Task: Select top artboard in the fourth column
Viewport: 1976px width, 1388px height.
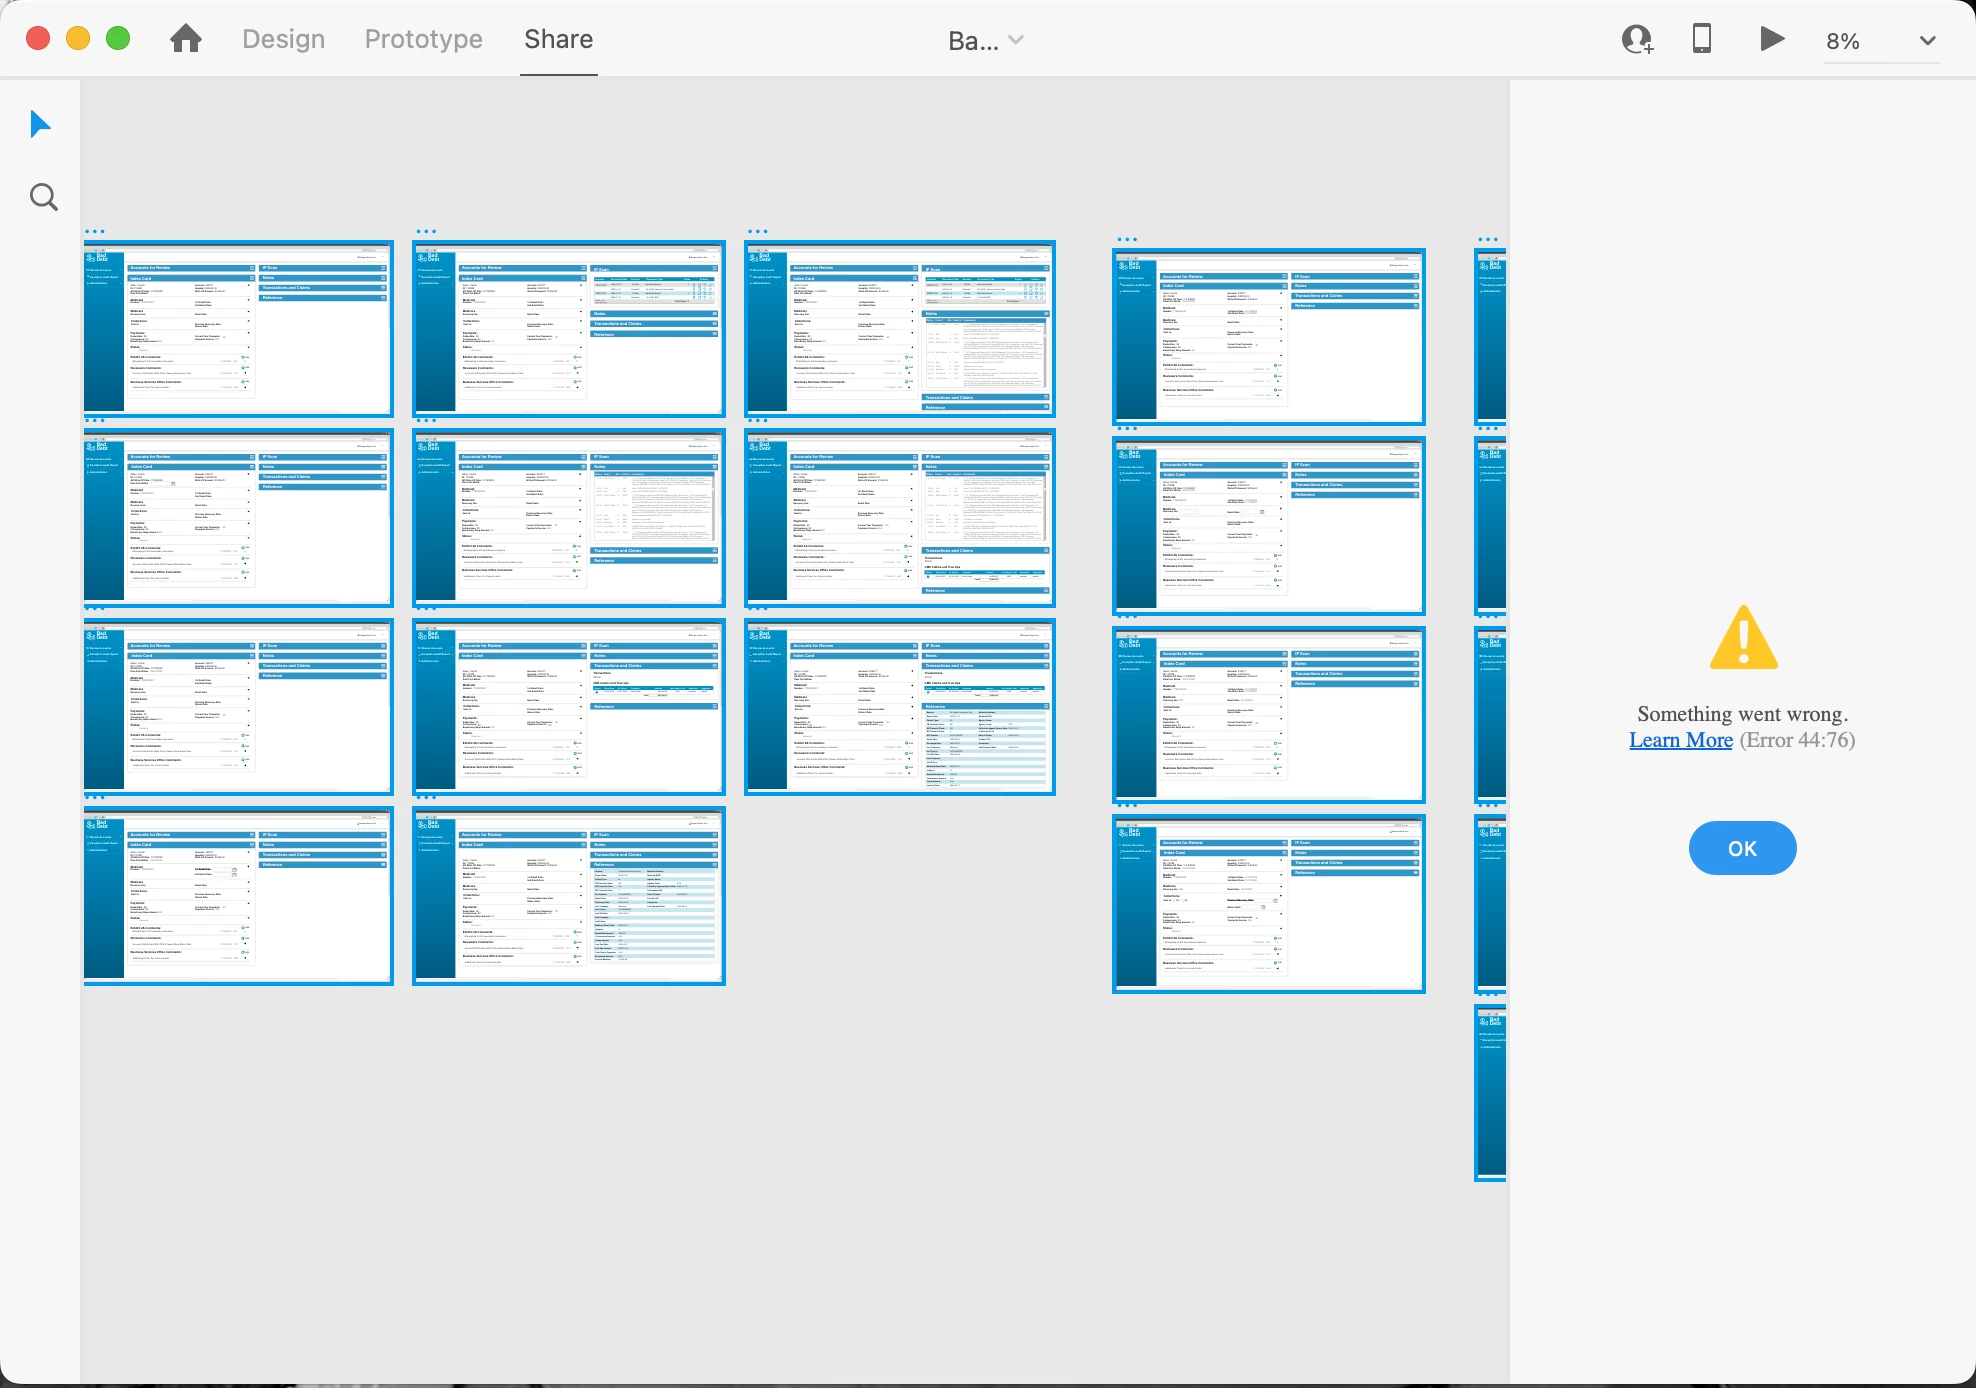Action: pyautogui.click(x=1268, y=337)
